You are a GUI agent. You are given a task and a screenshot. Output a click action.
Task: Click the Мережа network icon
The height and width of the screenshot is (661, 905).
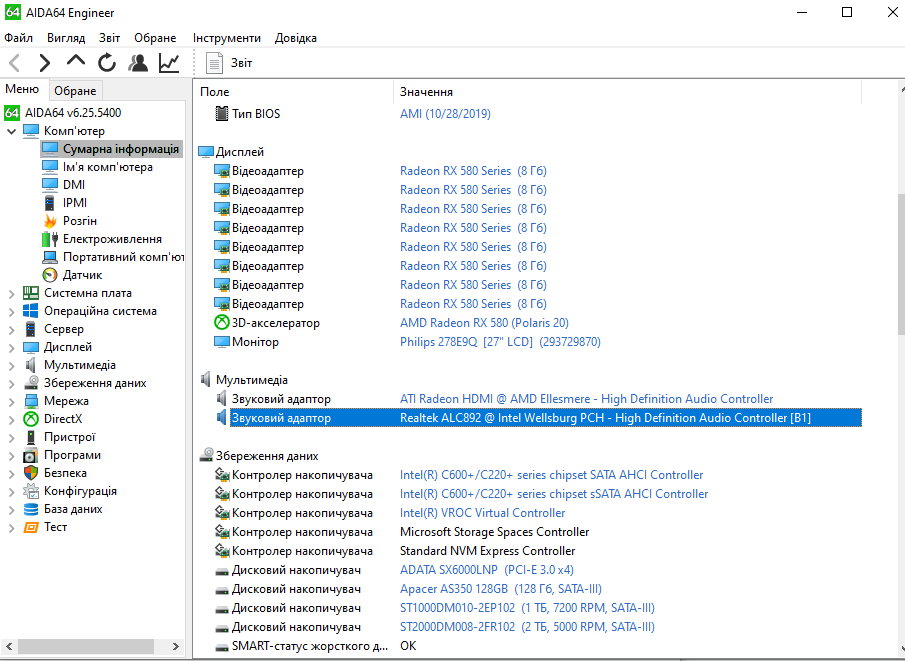click(x=31, y=401)
